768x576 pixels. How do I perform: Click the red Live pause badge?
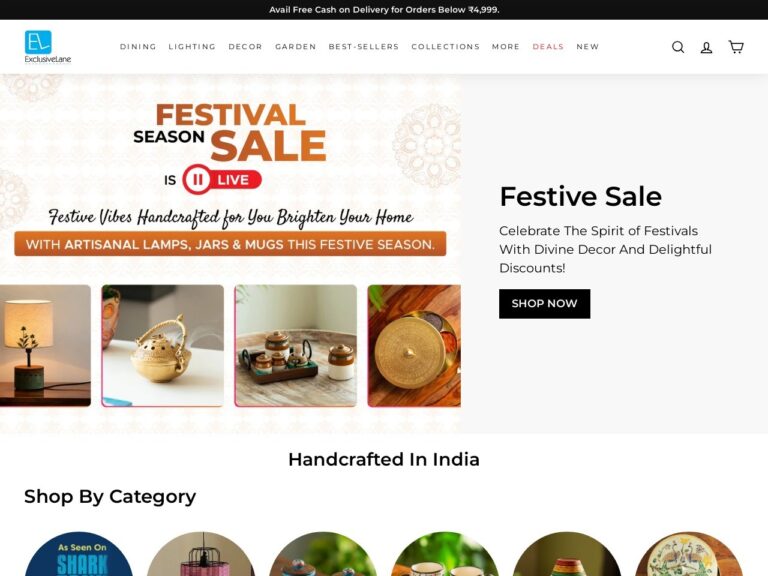[x=222, y=180]
